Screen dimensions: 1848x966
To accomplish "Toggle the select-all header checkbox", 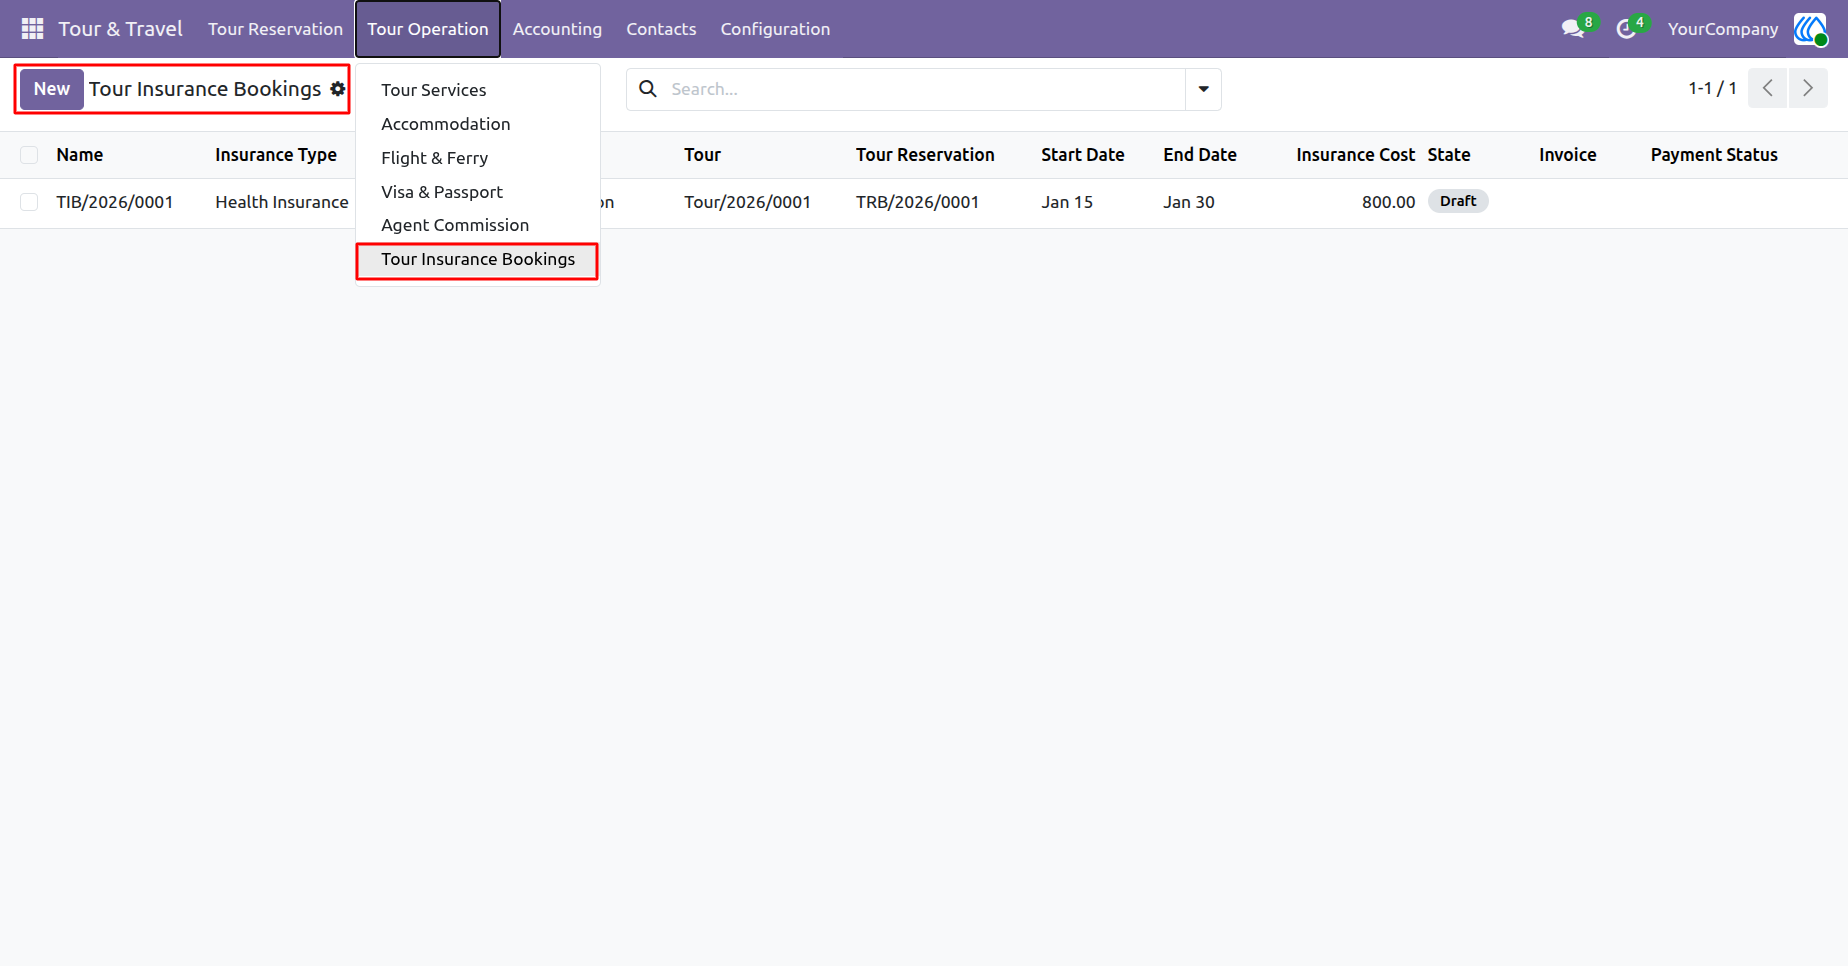I will (29, 155).
